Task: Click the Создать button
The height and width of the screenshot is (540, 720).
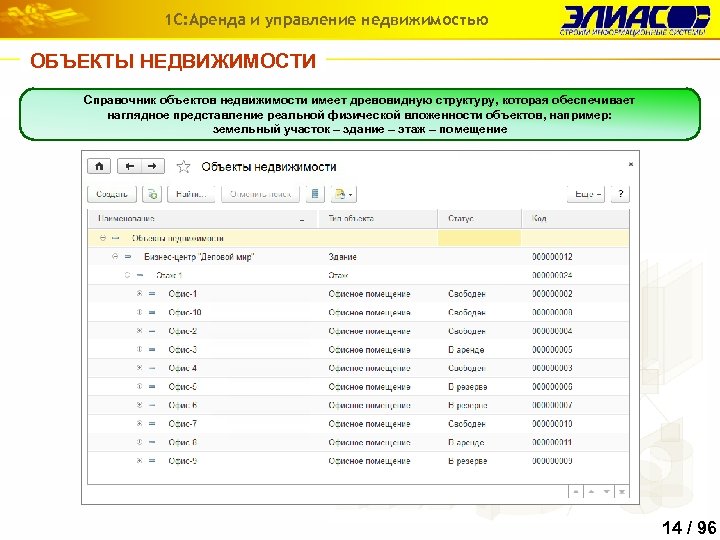Action: tap(112, 194)
